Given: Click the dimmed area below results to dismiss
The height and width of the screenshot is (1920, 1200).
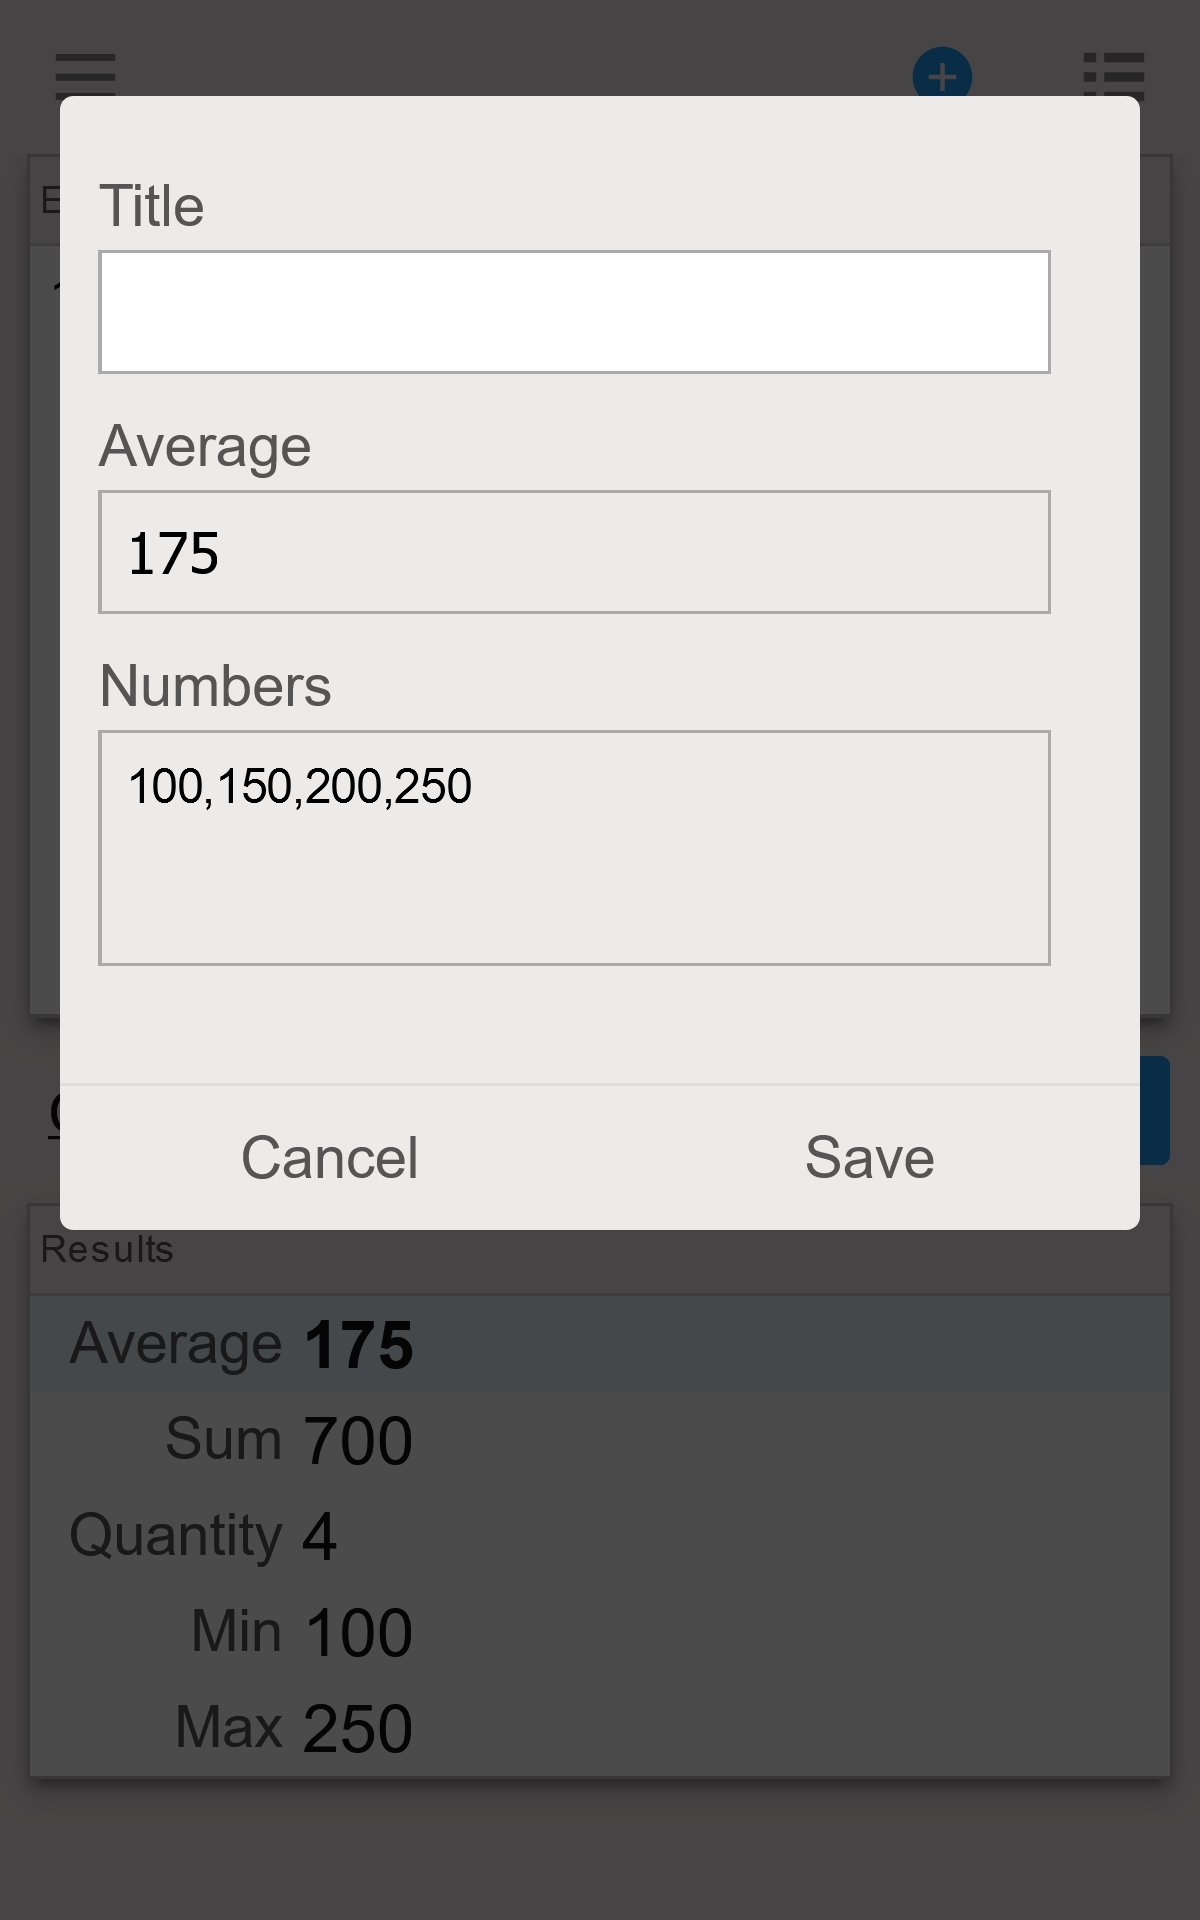Looking at the screenshot, I should point(600,1850).
